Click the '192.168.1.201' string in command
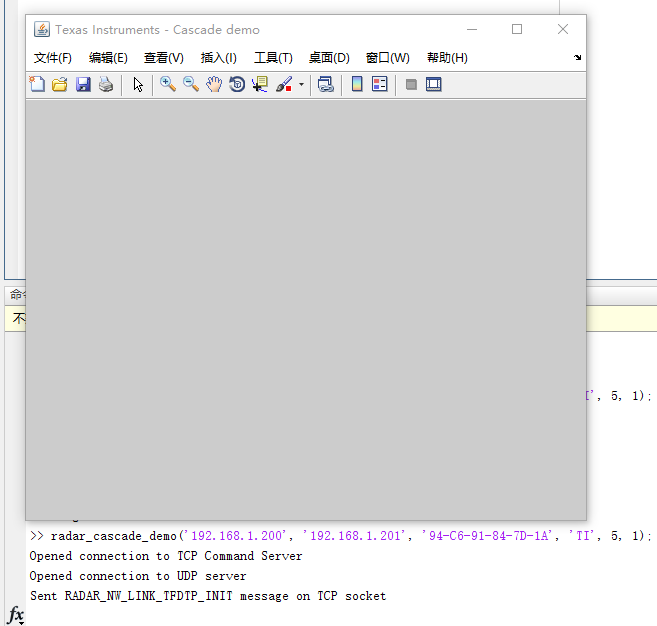The width and height of the screenshot is (657, 626). pos(355,536)
